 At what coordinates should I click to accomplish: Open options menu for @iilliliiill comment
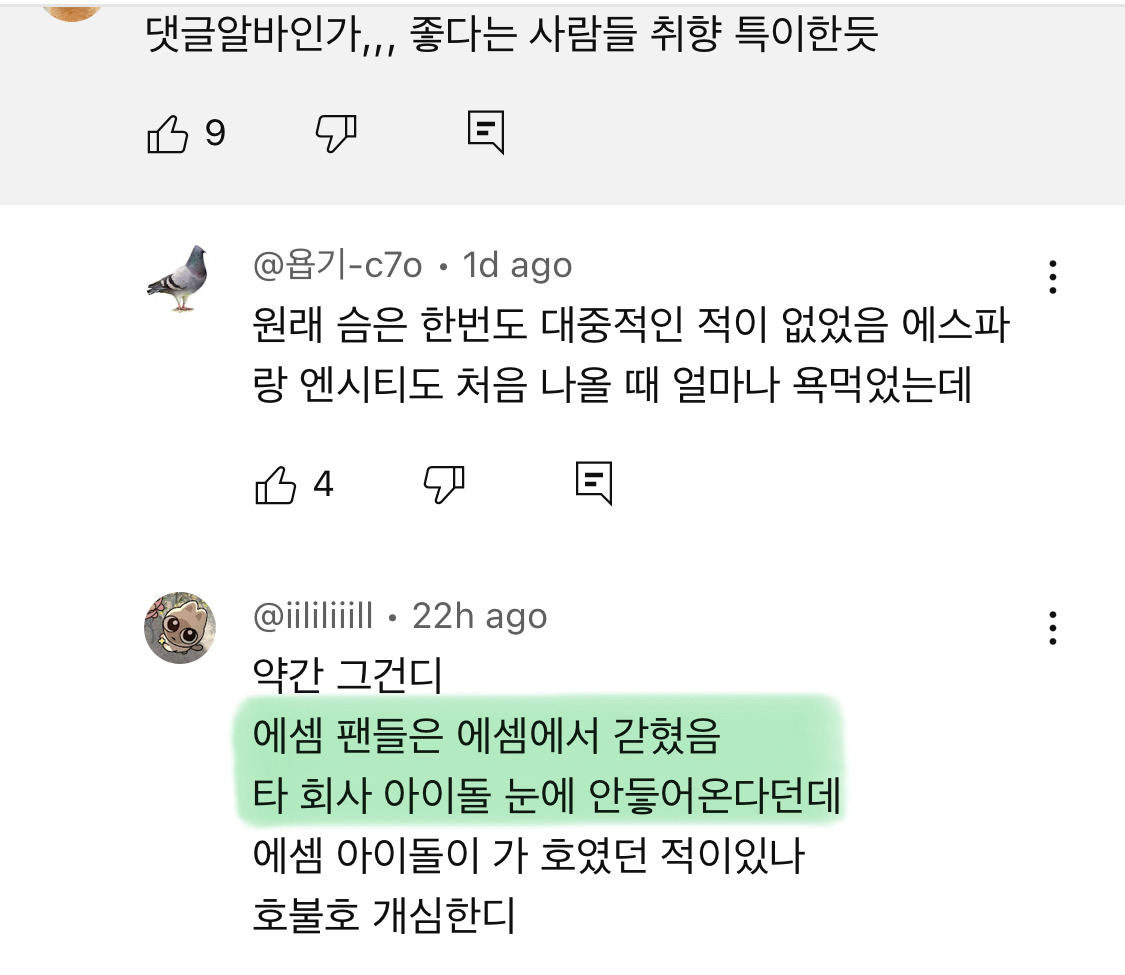[1052, 628]
